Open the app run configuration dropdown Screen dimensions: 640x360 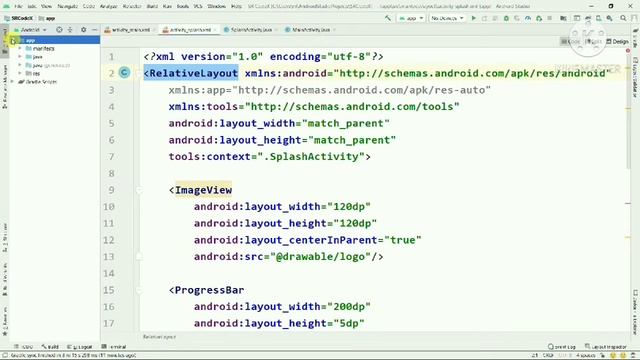click(411, 18)
